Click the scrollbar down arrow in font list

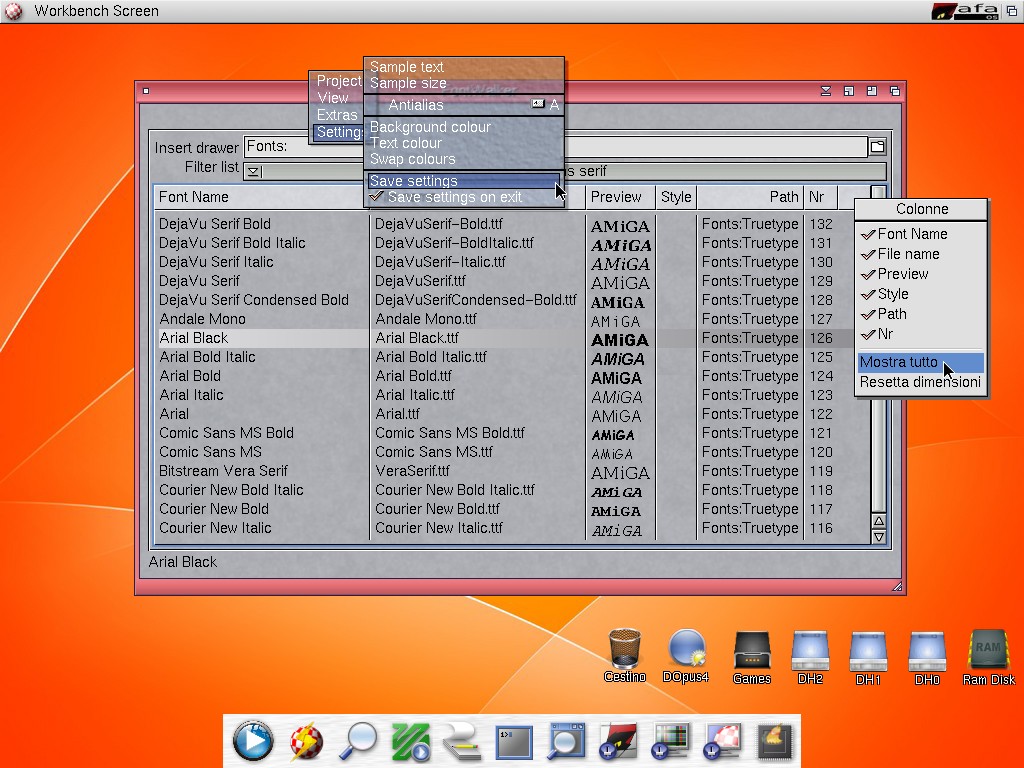pos(878,537)
